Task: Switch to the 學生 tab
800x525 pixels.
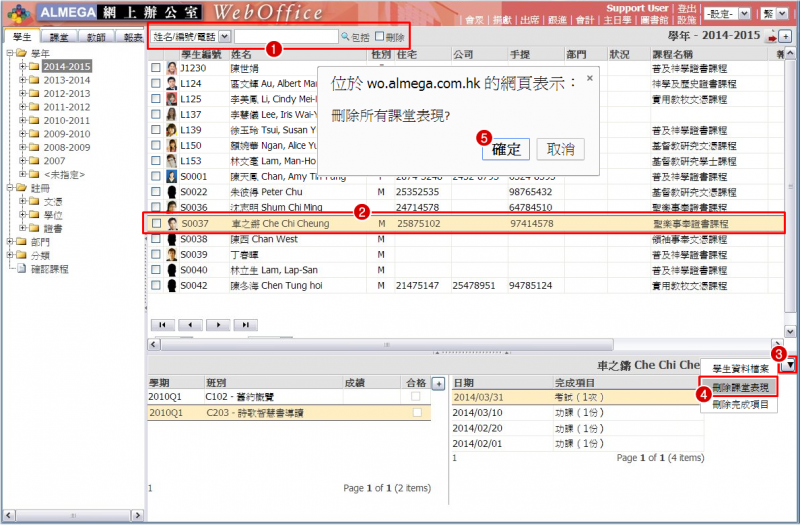Action: pos(22,37)
